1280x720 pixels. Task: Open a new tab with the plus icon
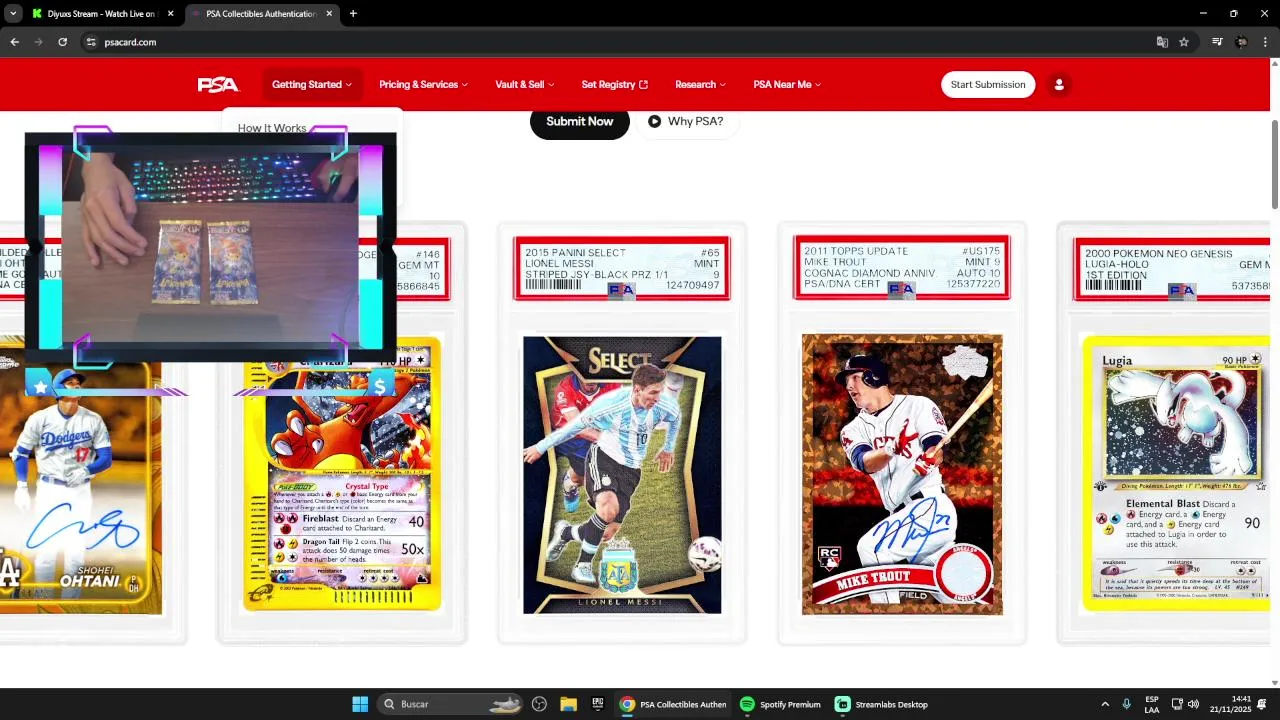tap(353, 14)
